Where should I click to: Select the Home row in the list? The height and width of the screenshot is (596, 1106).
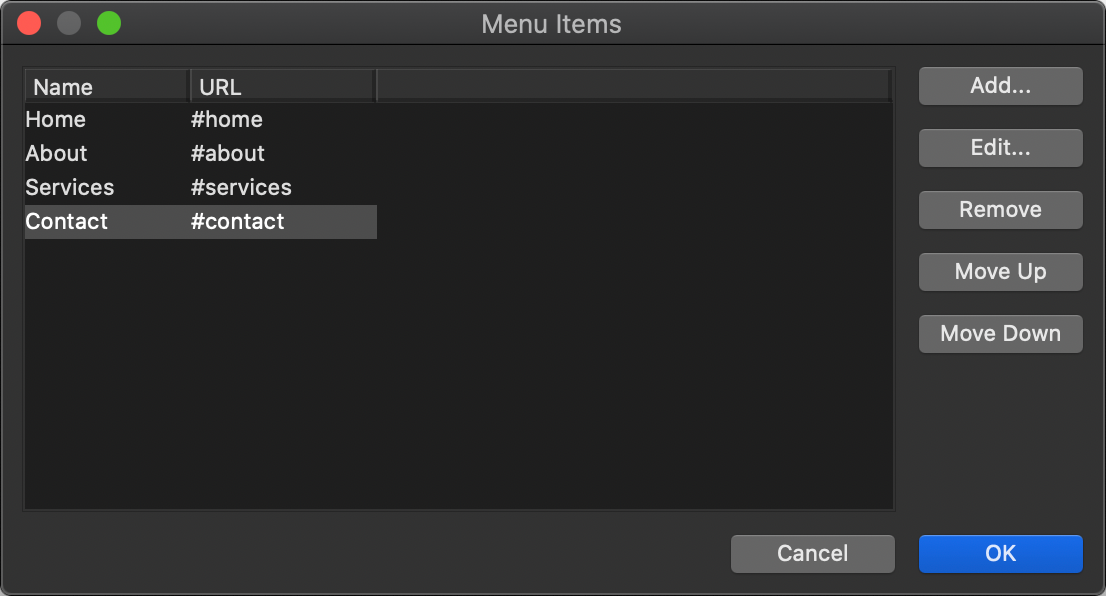pyautogui.click(x=56, y=120)
